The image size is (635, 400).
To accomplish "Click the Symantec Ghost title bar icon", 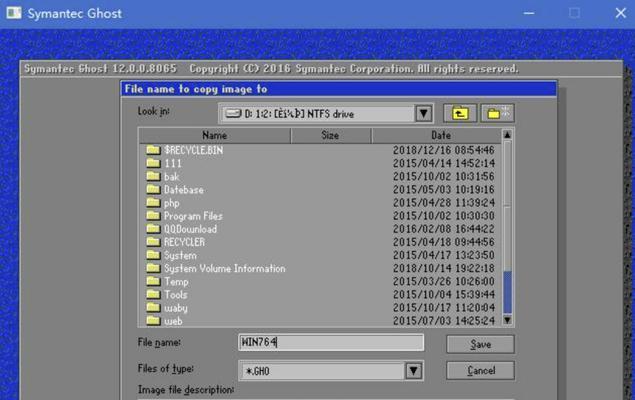I will point(14,13).
